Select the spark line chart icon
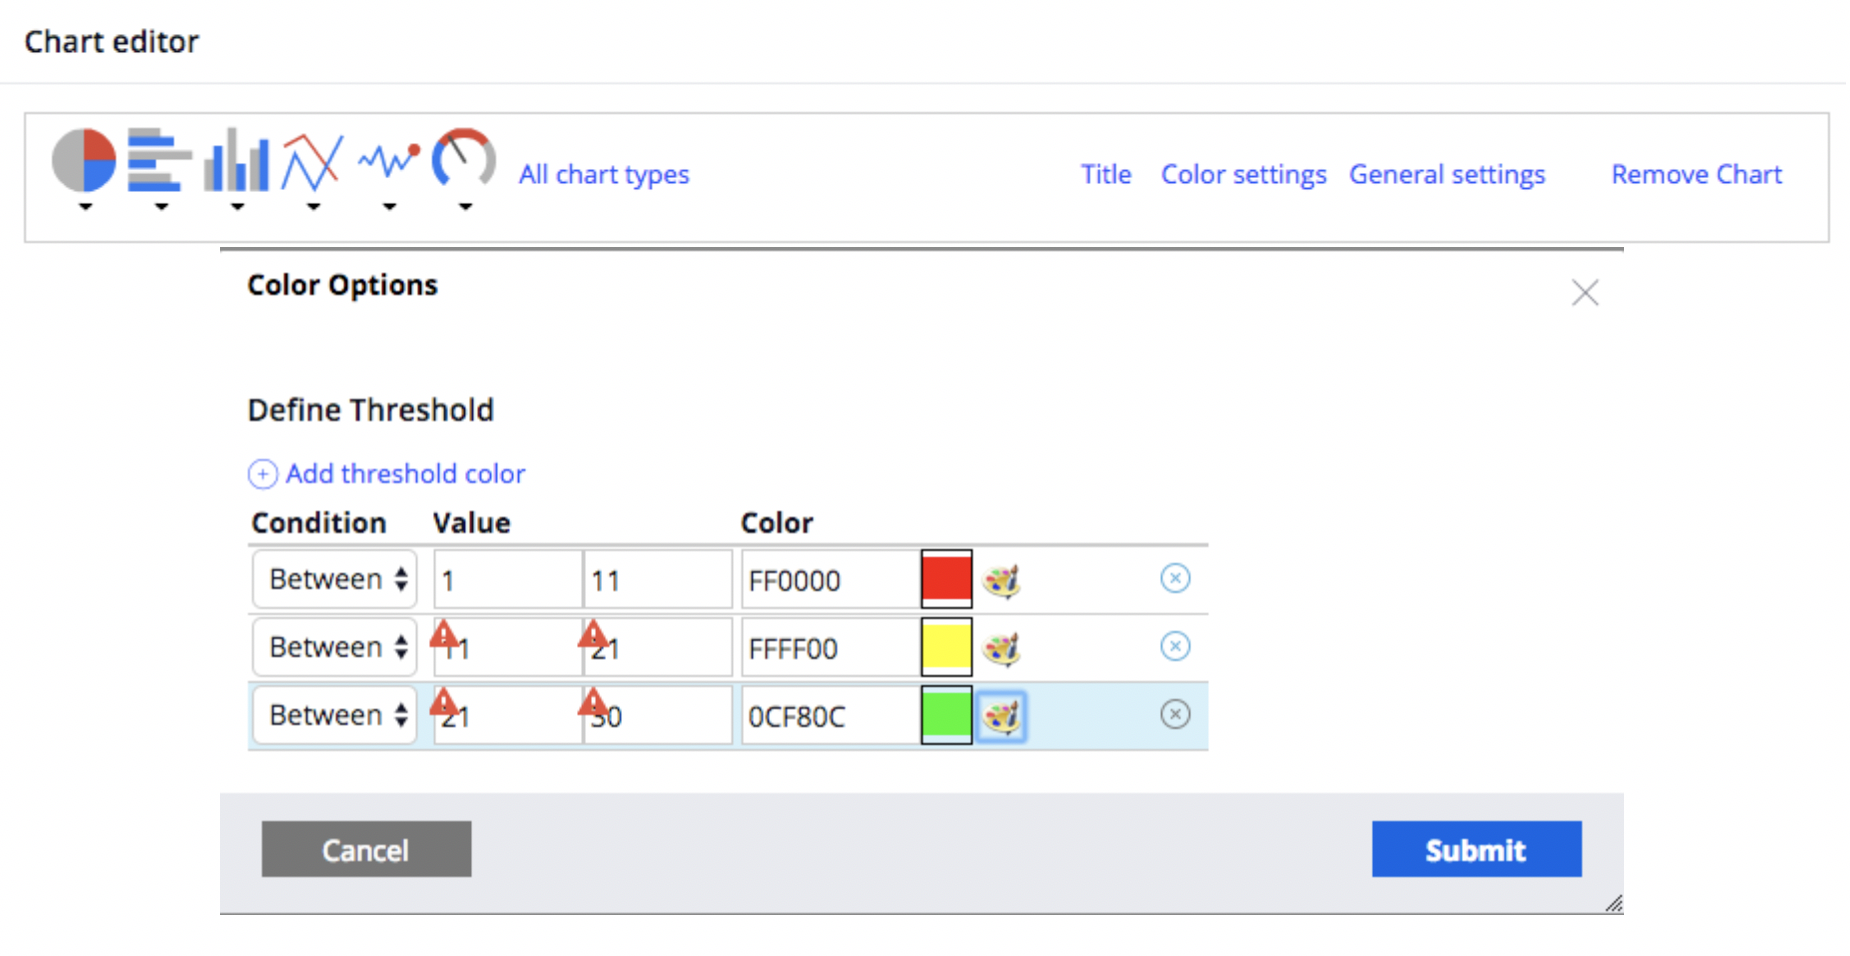The image size is (1850, 956). pos(389,160)
